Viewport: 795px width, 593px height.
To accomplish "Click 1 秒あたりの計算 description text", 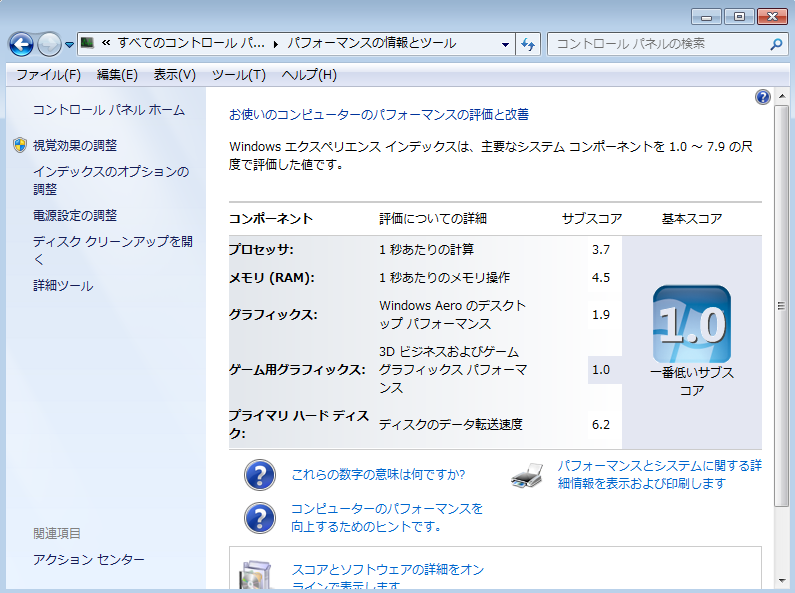I will 426,249.
